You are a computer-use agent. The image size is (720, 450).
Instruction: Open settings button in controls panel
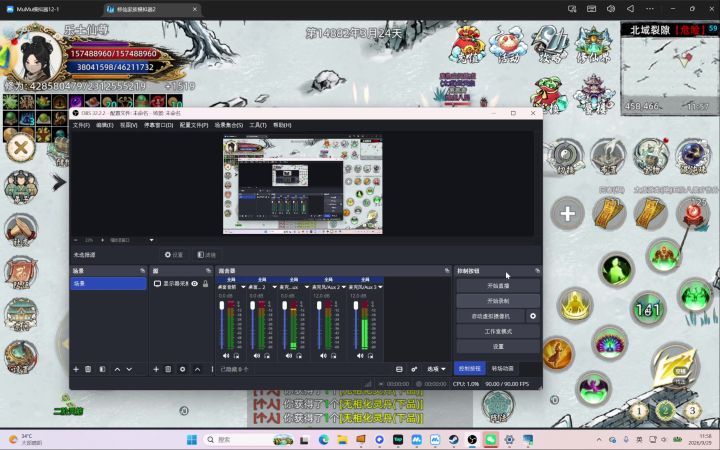[x=498, y=346]
